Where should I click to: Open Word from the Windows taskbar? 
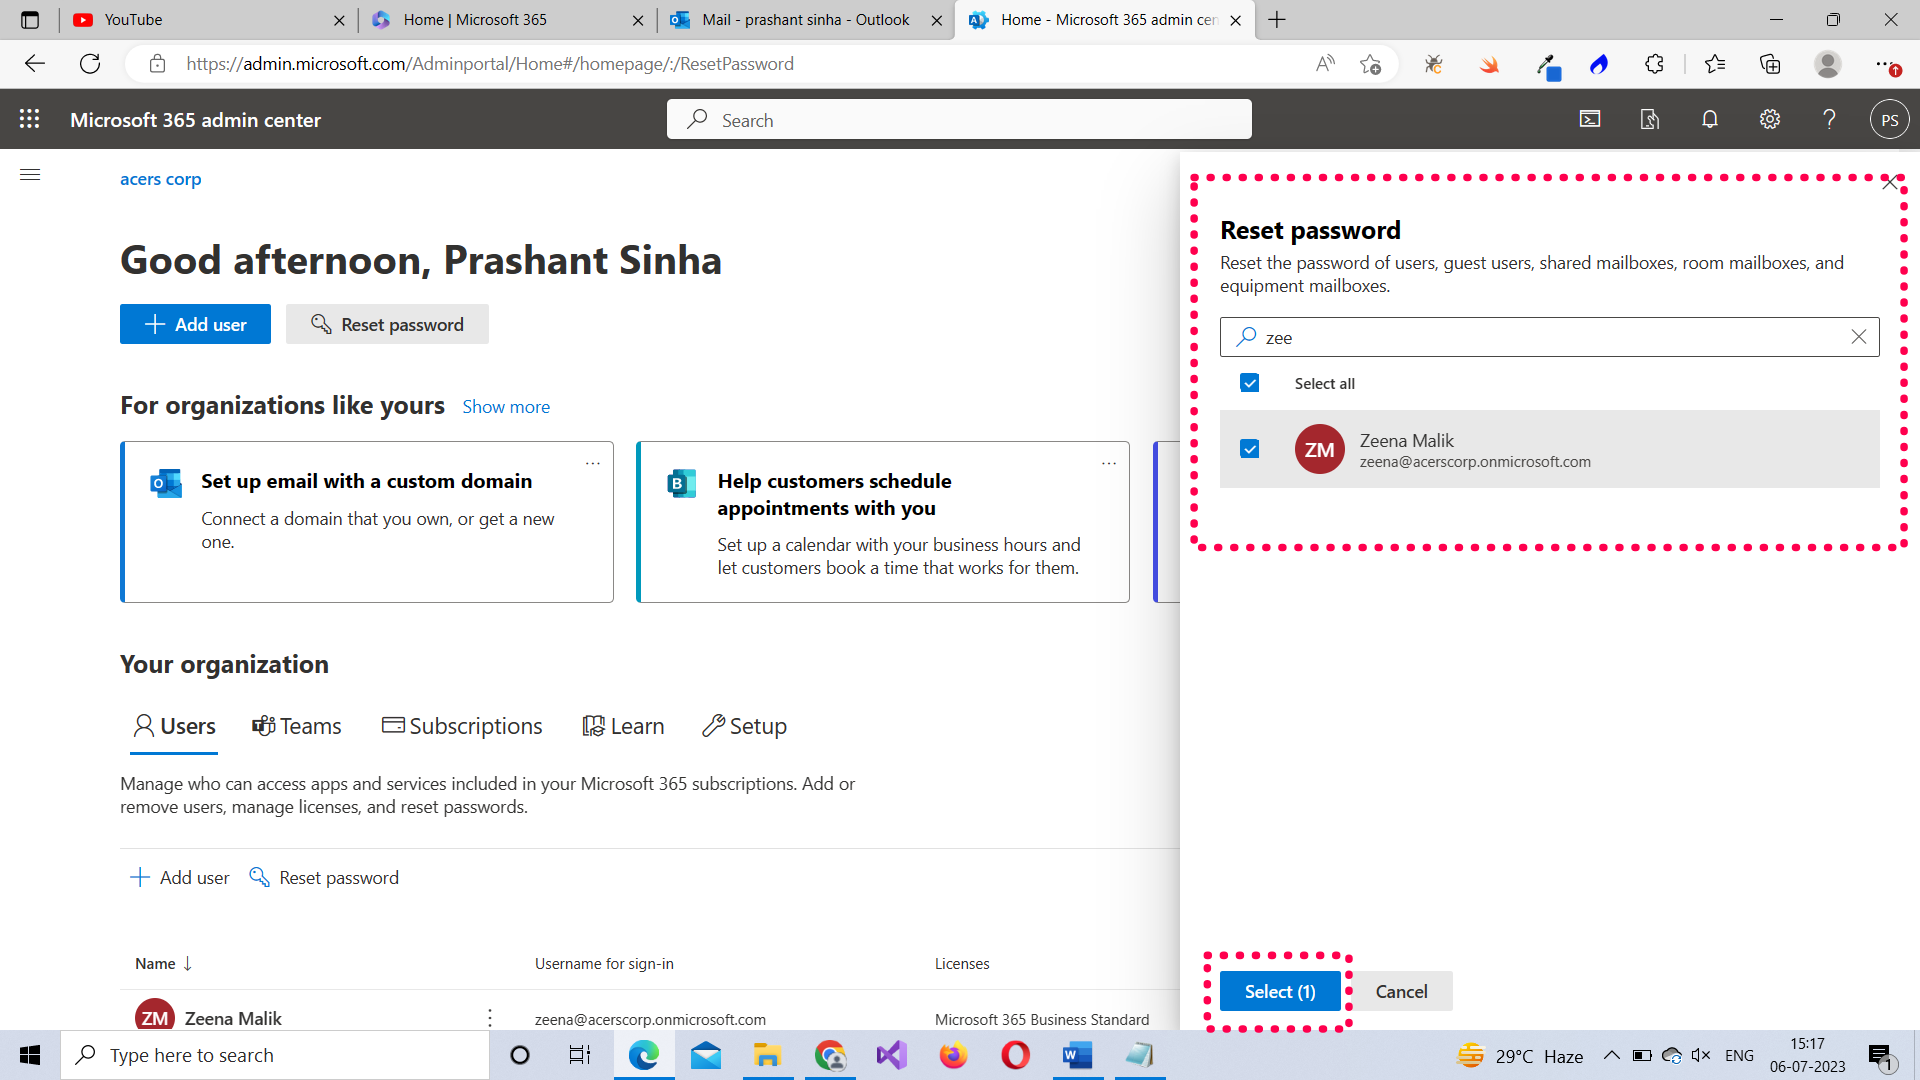pos(1077,1055)
